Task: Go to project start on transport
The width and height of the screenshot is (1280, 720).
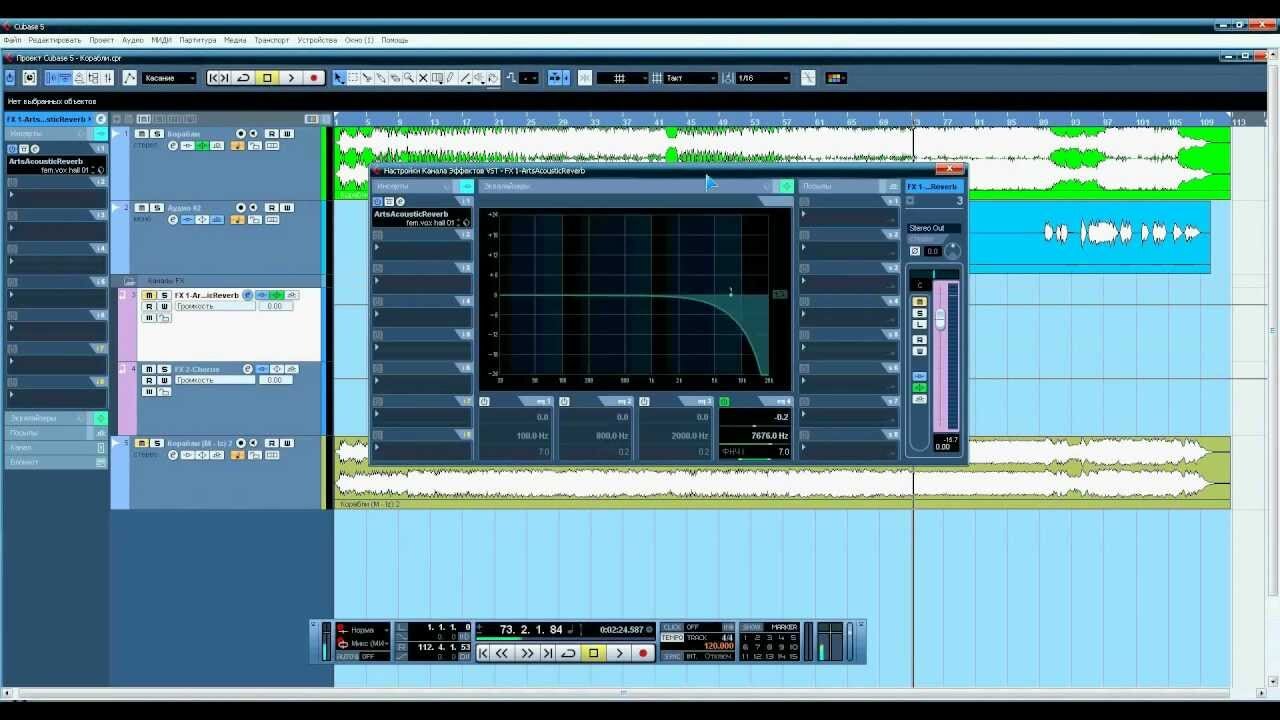Action: [483, 653]
